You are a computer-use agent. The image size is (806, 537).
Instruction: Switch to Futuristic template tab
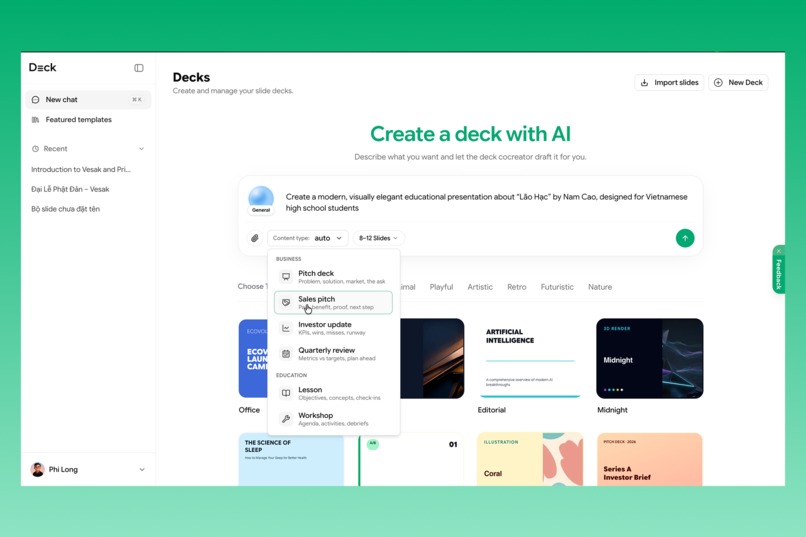click(x=557, y=287)
